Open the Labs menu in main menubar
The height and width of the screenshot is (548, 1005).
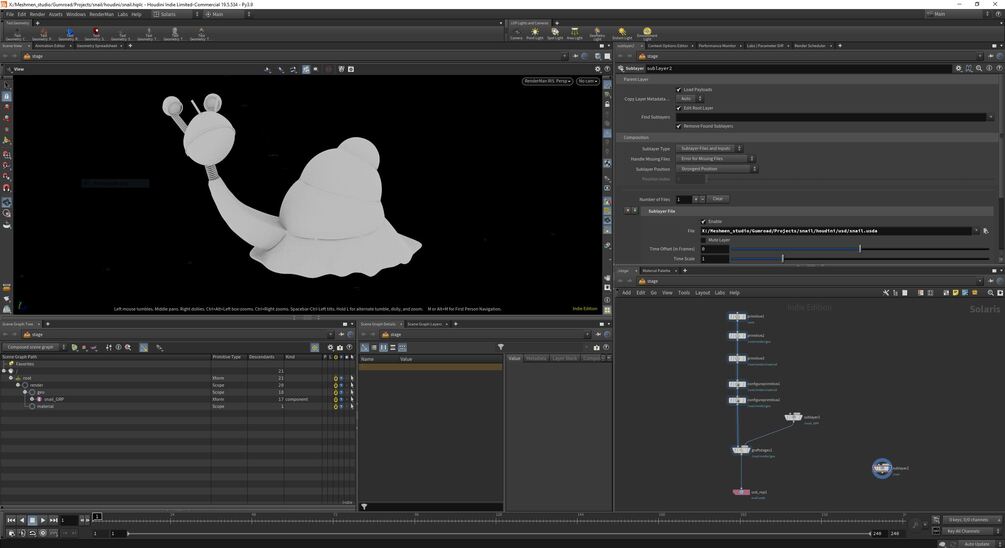pos(122,14)
